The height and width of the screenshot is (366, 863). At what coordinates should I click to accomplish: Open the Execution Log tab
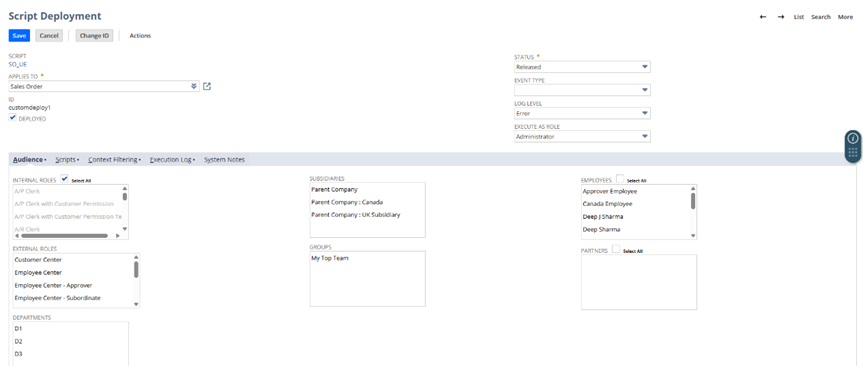(173, 160)
